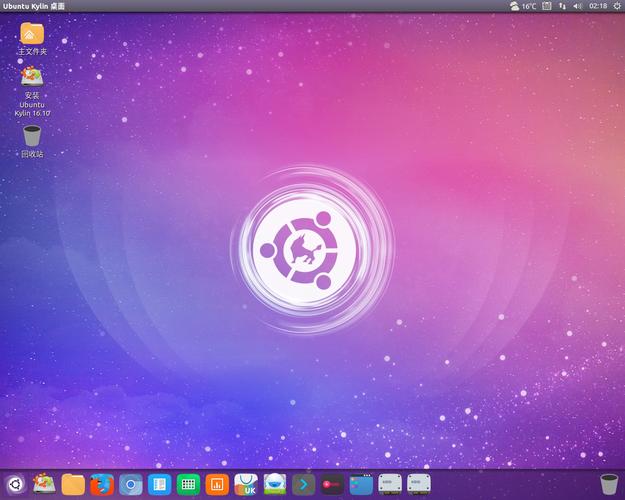
Task: Click the 02:18 clock in the panel
Action: (x=598, y=6)
